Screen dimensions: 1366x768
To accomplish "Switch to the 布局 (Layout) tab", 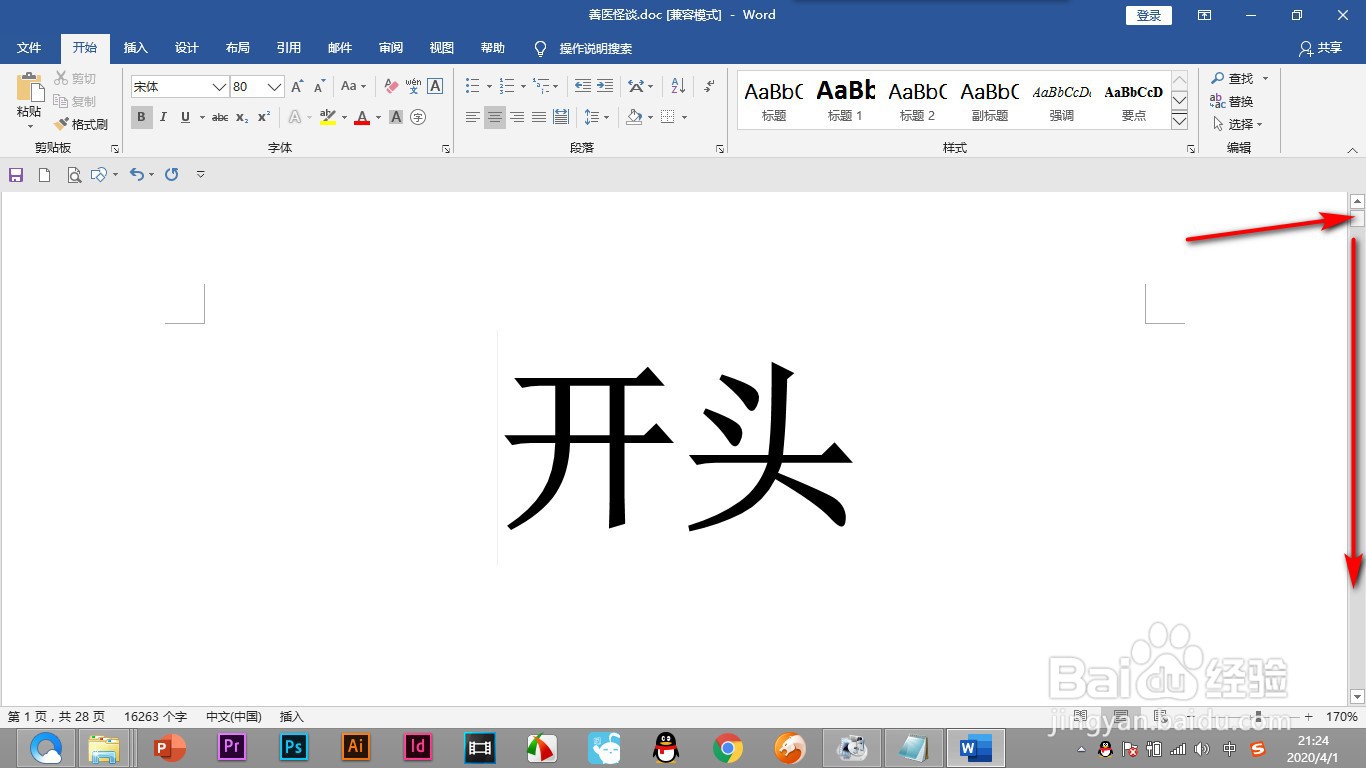I will coord(238,48).
